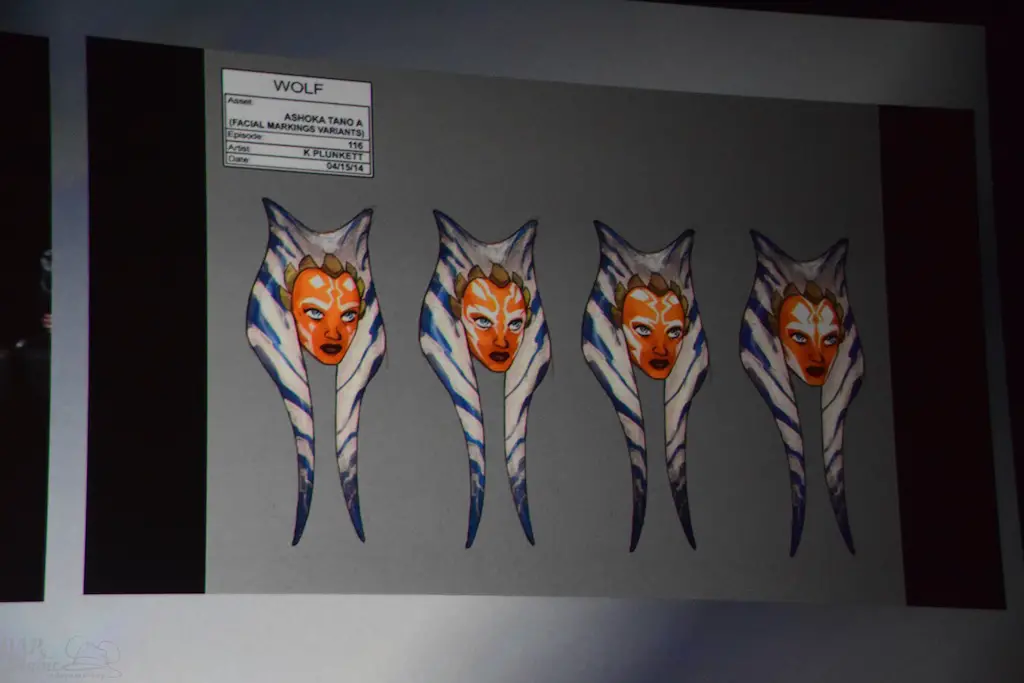Click the date 04/15/14 in the label
Screen dimensions: 1024x683
coord(347,166)
